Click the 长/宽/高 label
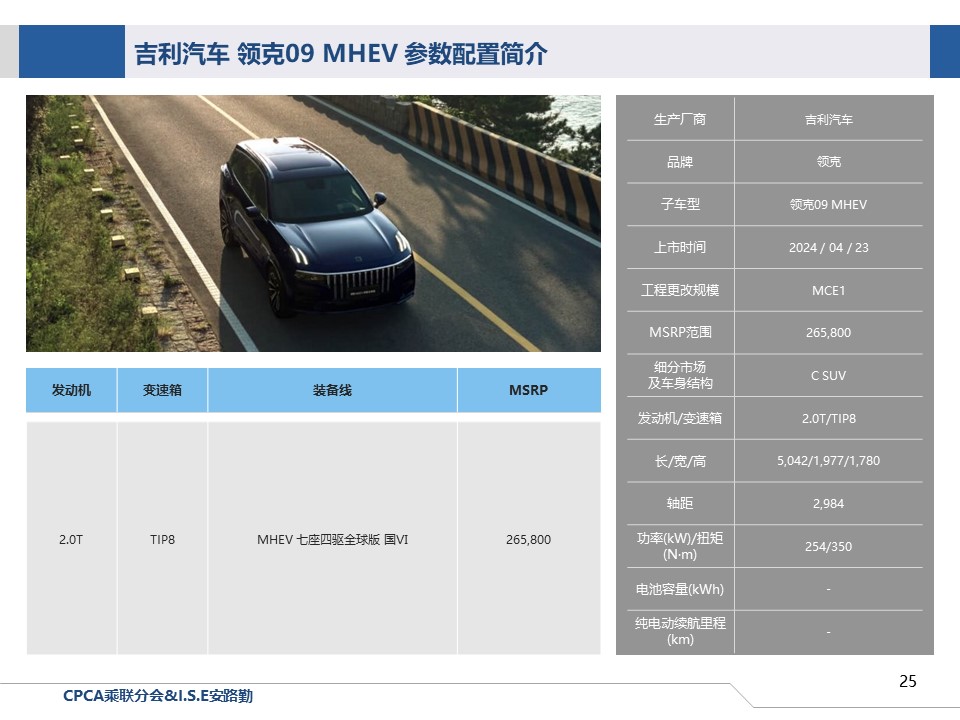 point(680,460)
